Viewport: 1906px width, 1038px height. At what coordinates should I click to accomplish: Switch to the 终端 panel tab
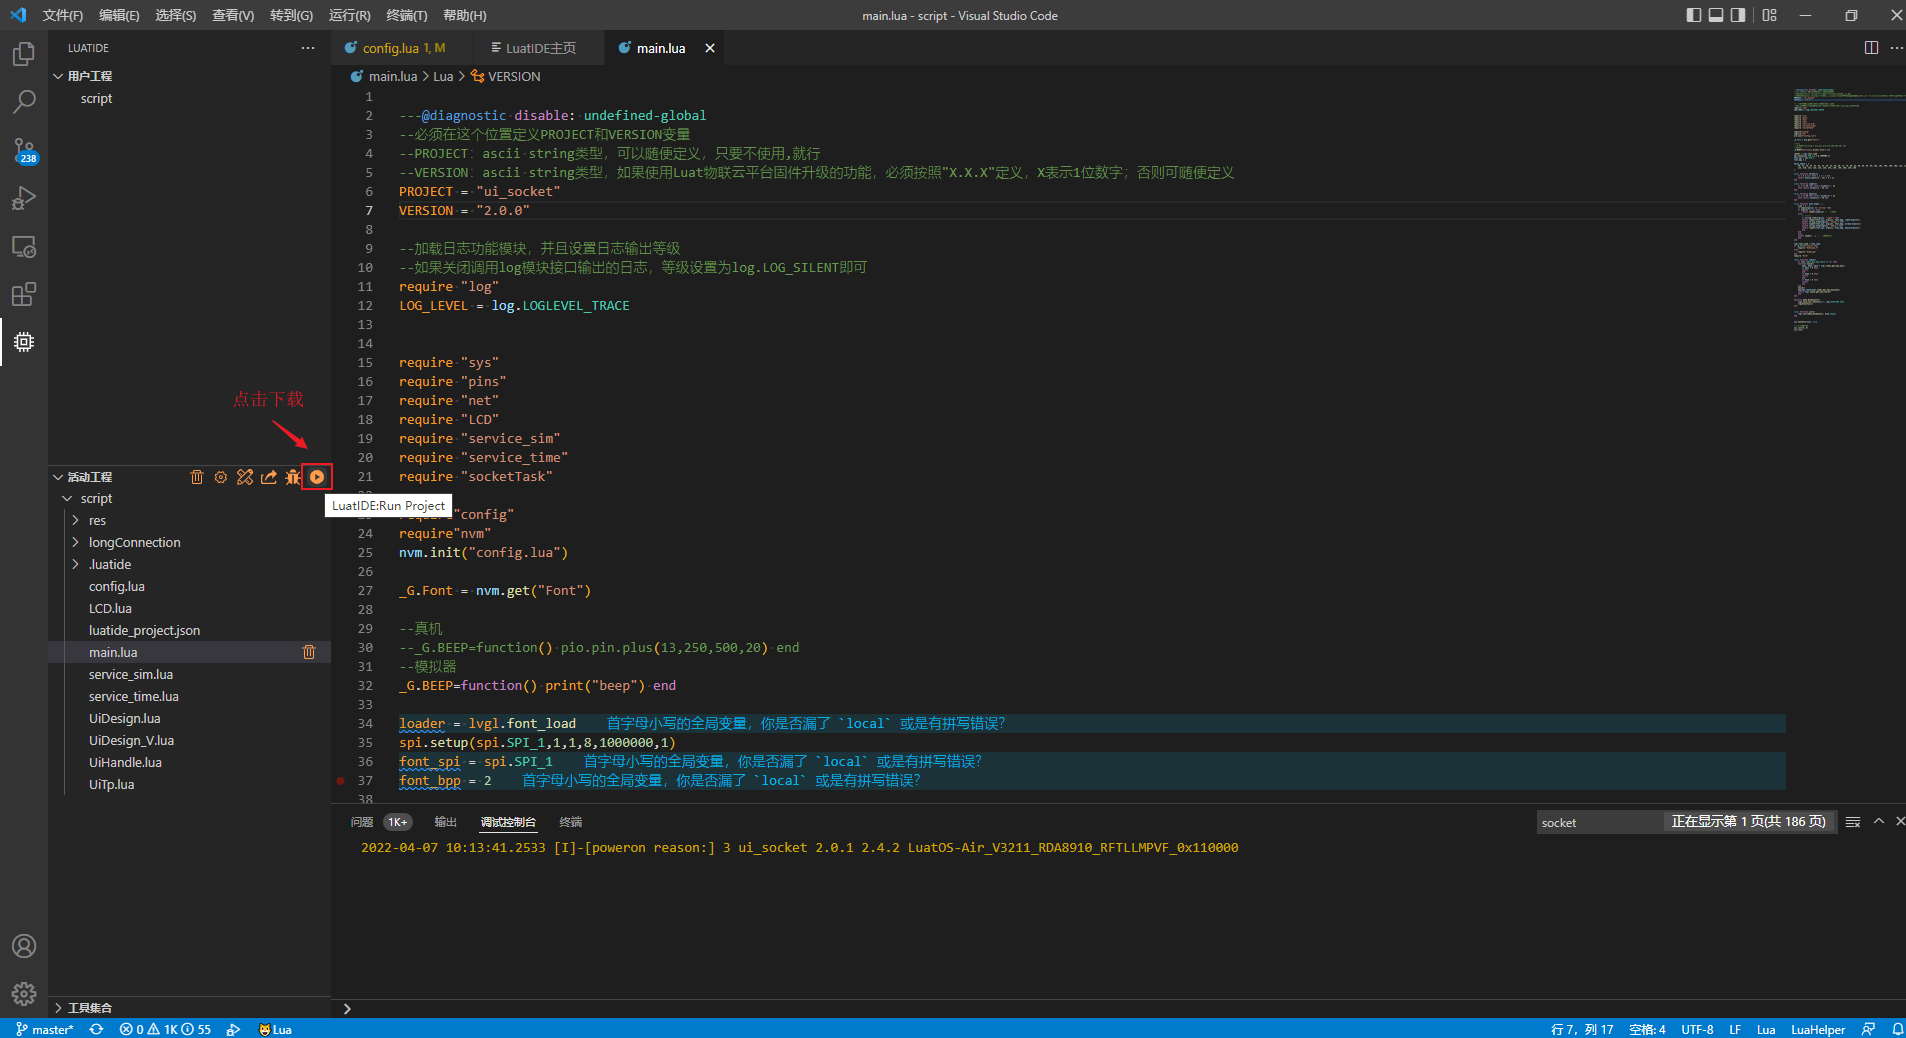click(x=571, y=822)
